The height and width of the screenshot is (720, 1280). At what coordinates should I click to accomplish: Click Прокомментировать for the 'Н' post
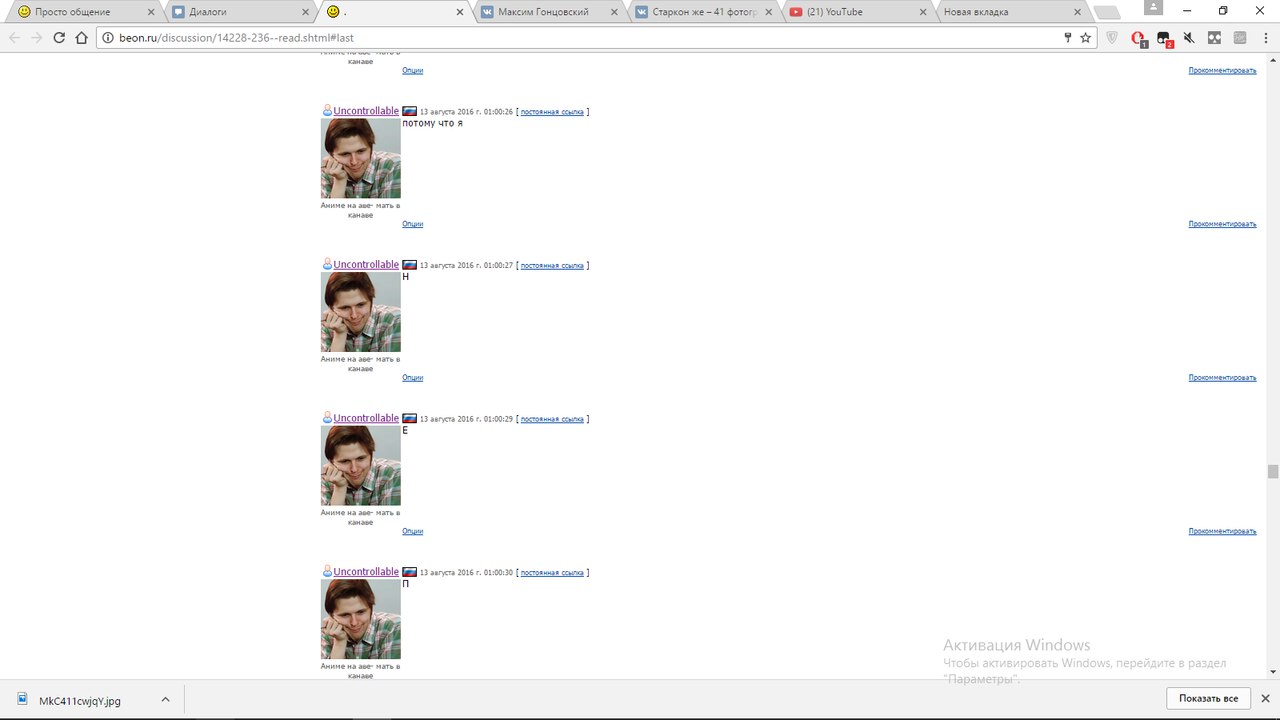pos(1222,378)
